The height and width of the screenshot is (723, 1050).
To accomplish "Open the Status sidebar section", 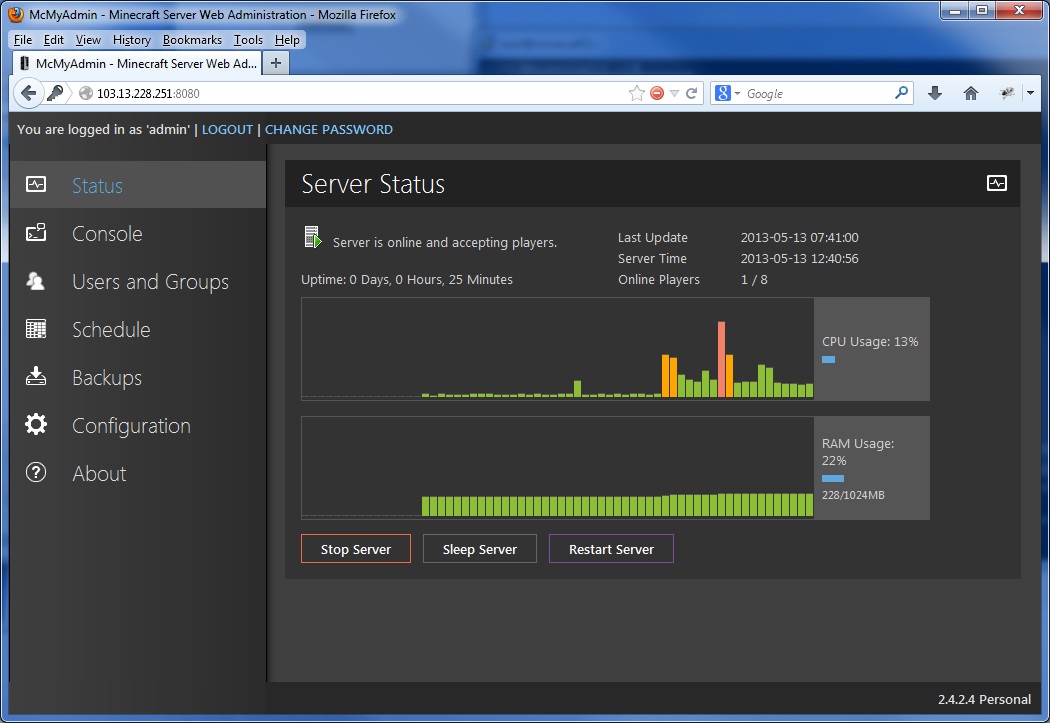I will coord(138,185).
